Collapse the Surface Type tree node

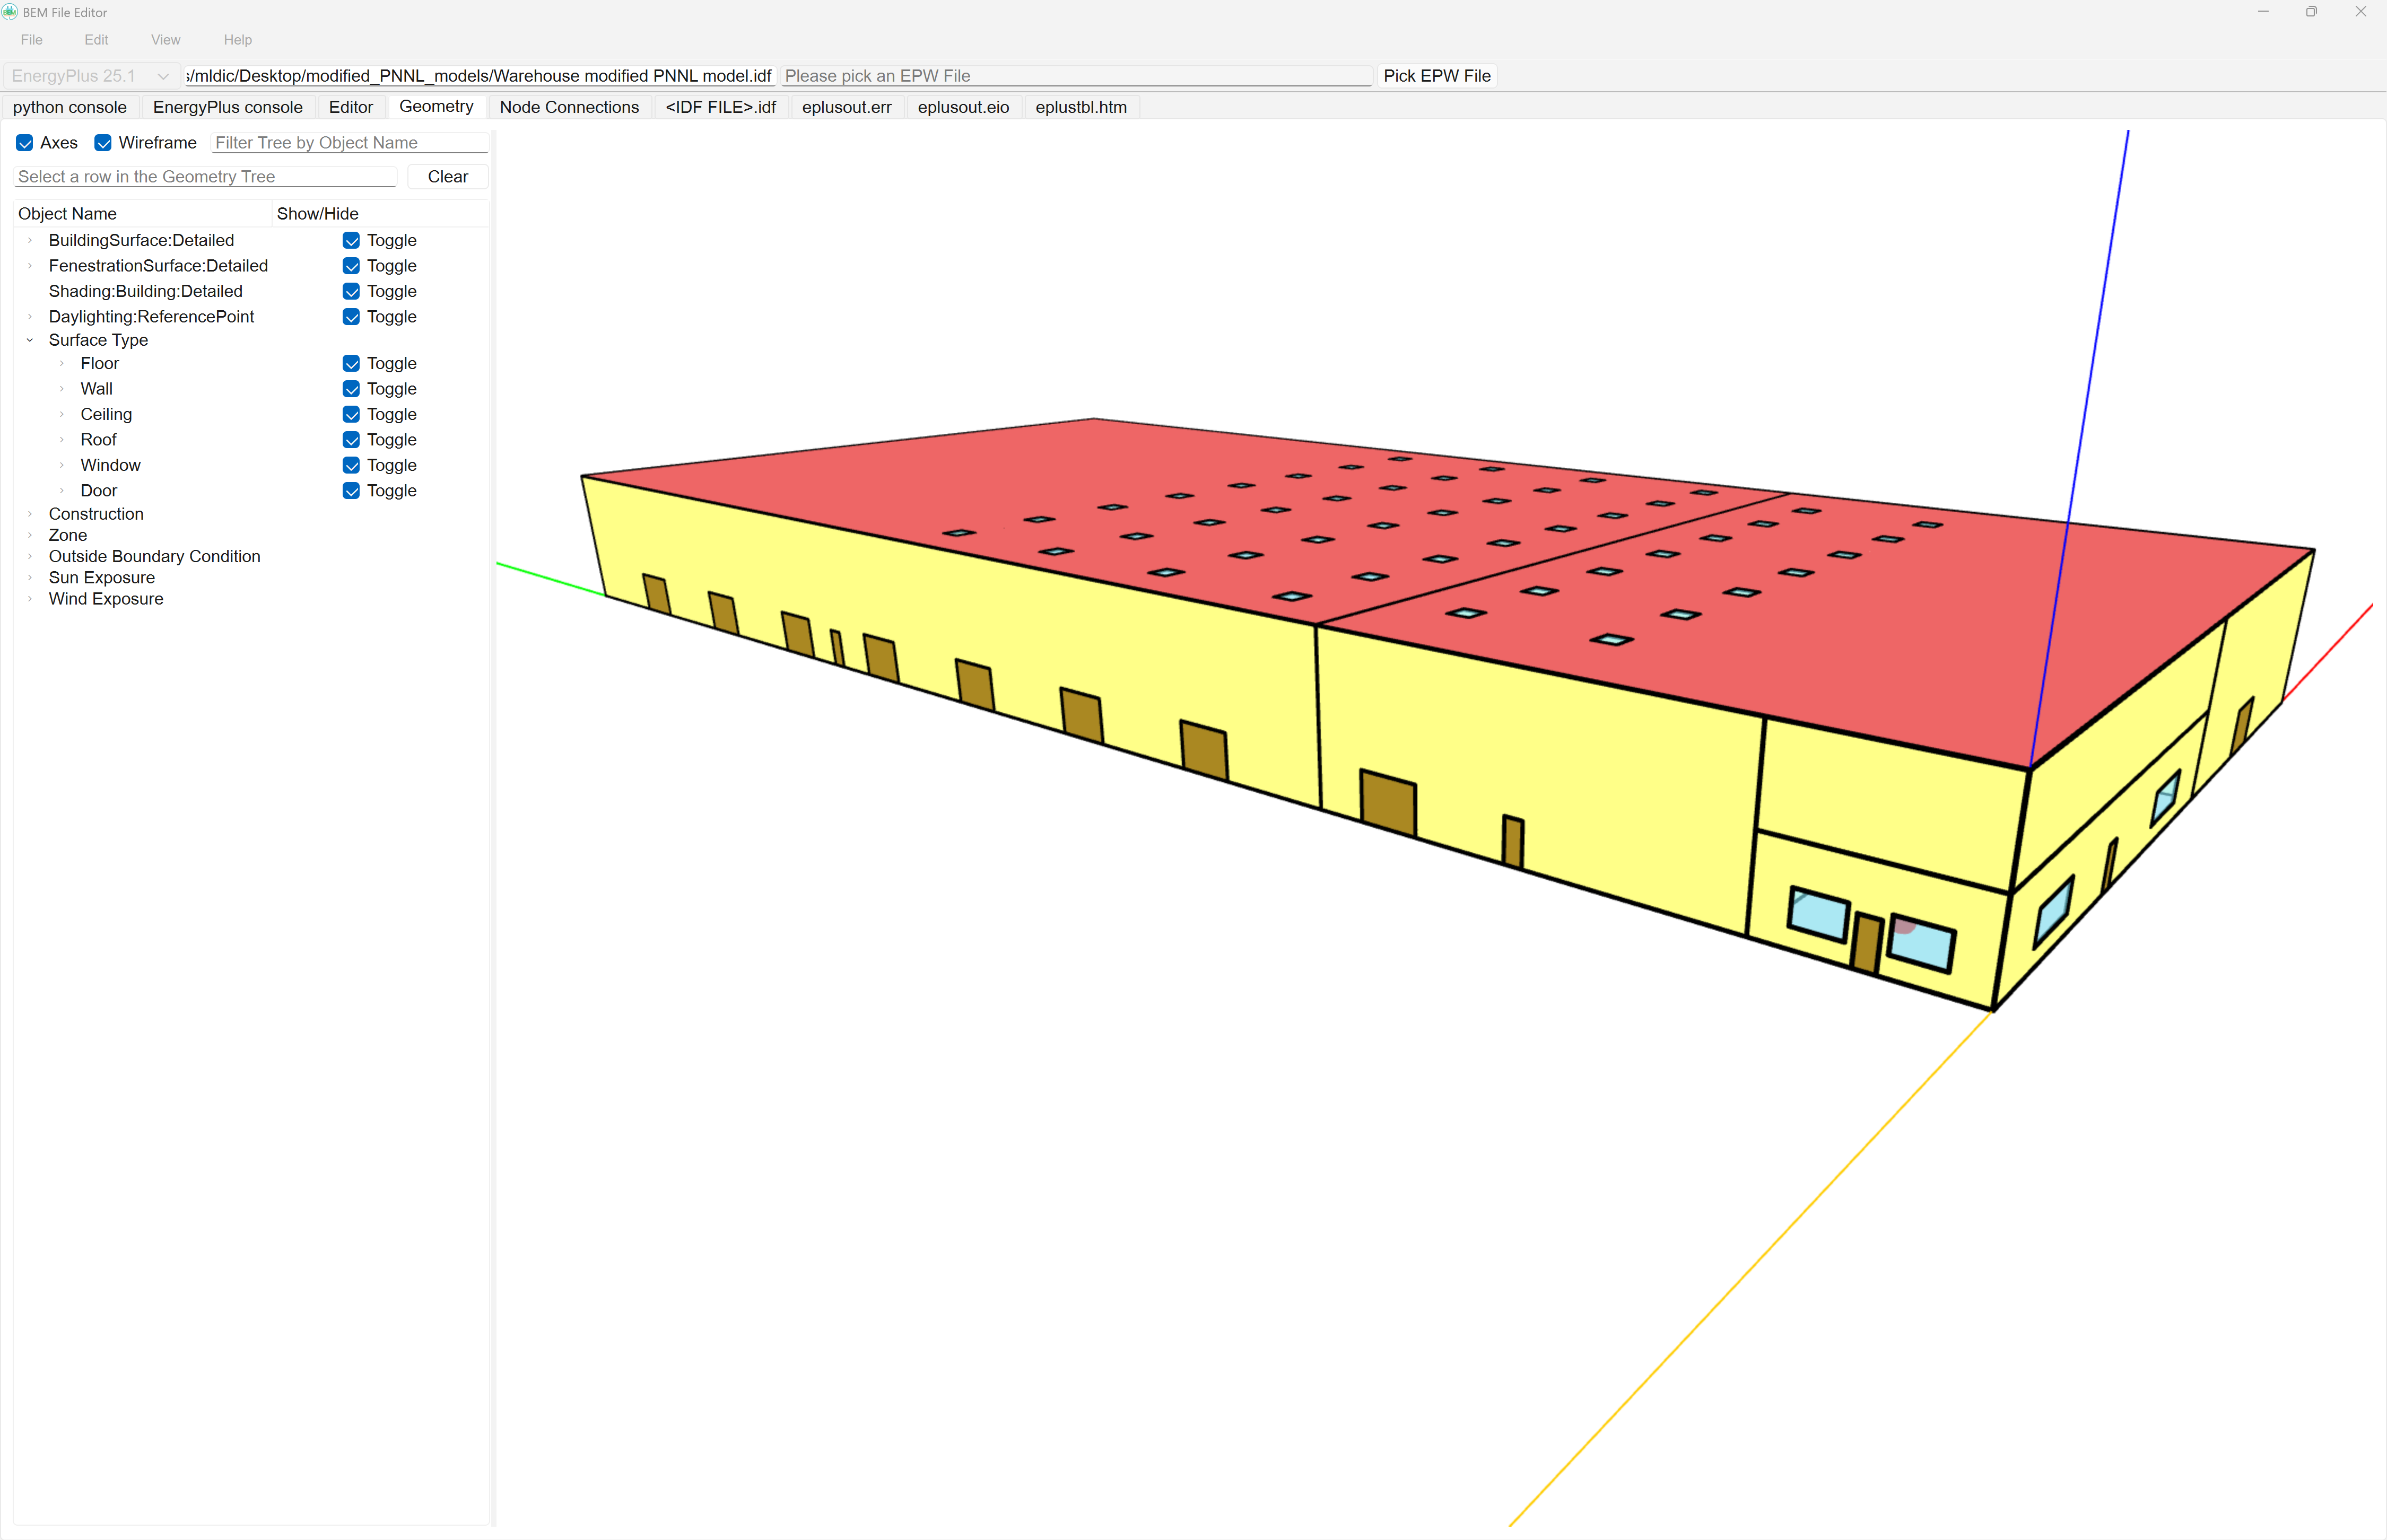point(30,340)
